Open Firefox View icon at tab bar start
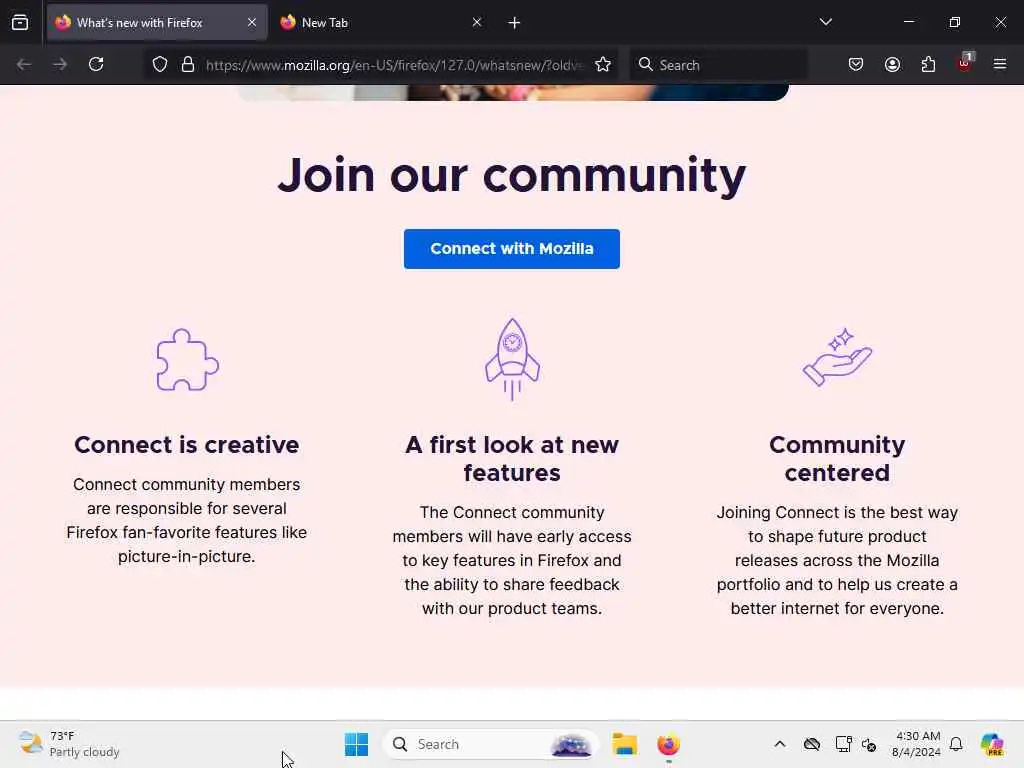Viewport: 1024px width, 768px height. pyautogui.click(x=20, y=23)
